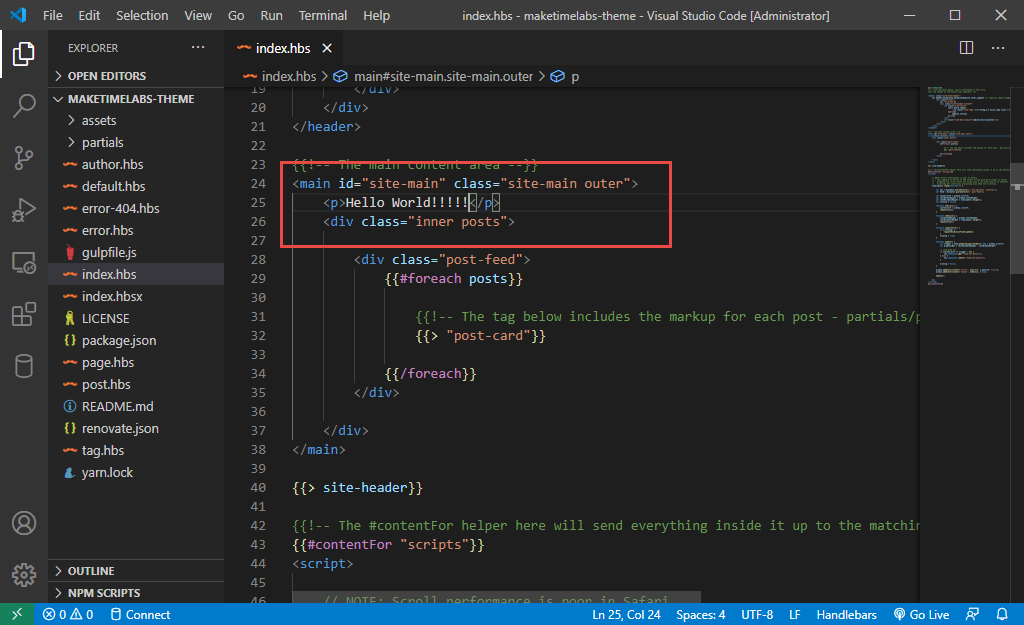Open the Edit menu
The image size is (1024, 625).
(89, 15)
